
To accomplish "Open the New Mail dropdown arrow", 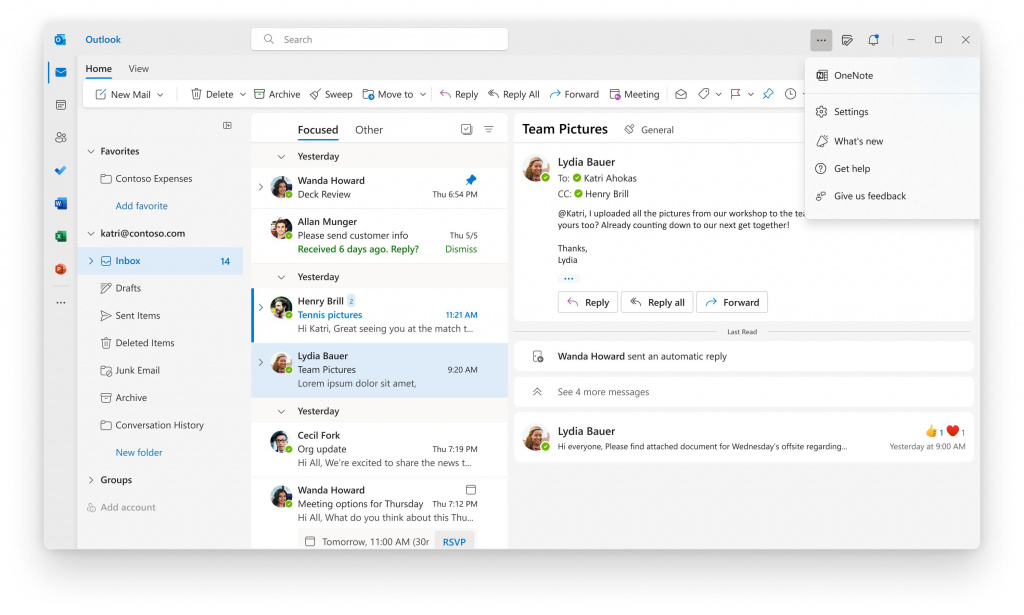I will pos(160,95).
